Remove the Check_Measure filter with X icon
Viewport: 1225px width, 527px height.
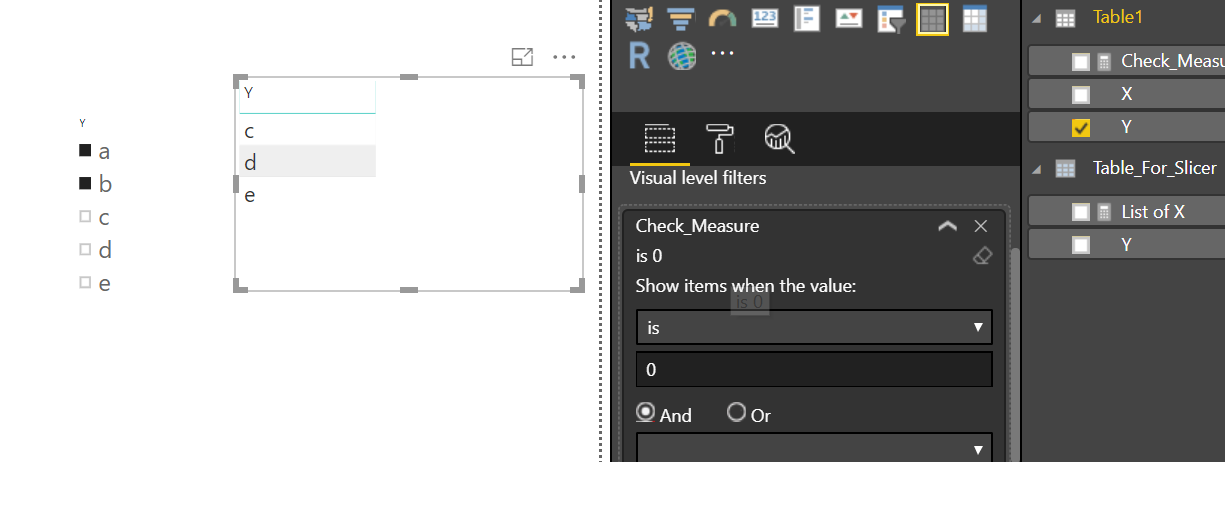[981, 226]
